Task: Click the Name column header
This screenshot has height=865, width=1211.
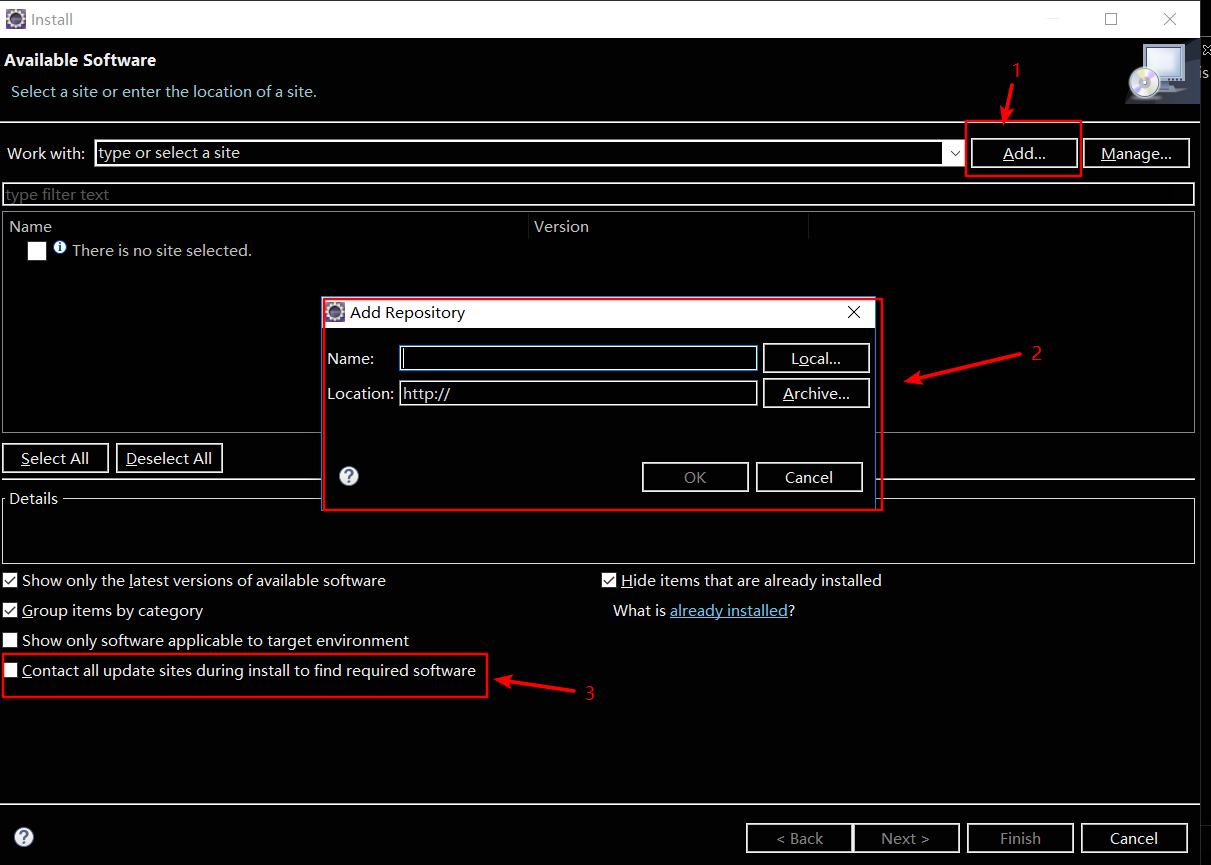Action: click(x=266, y=226)
